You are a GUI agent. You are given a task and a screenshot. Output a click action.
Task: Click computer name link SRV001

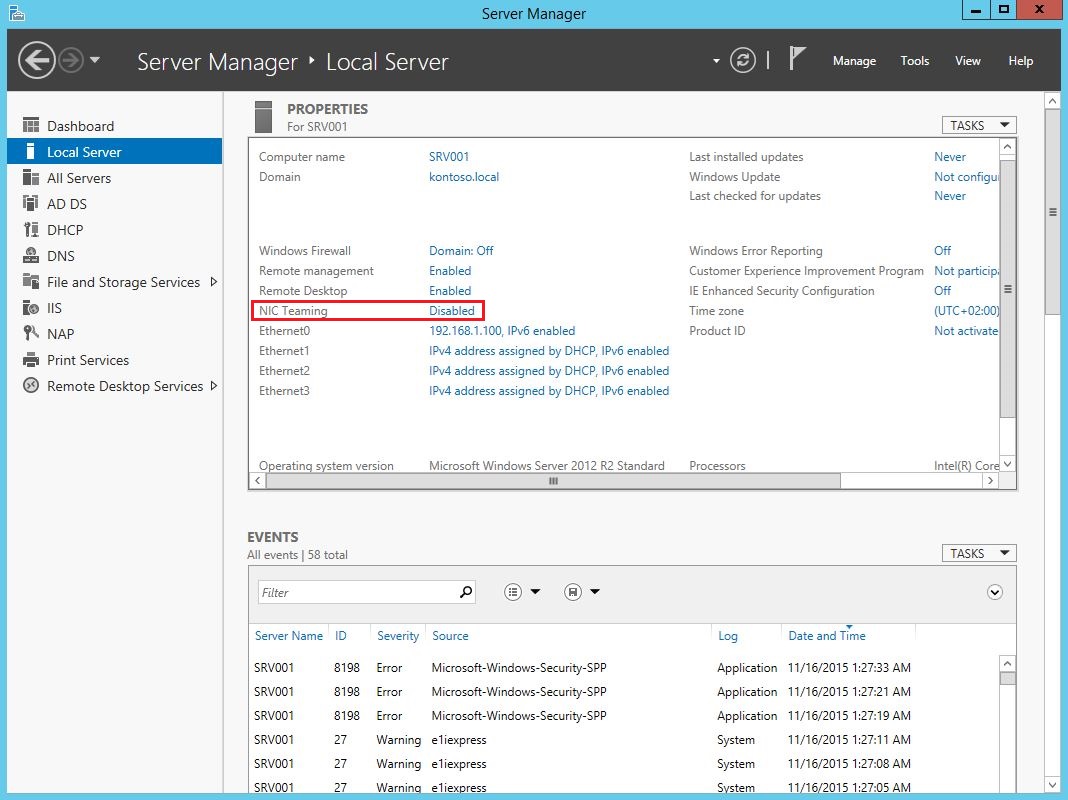pos(449,157)
